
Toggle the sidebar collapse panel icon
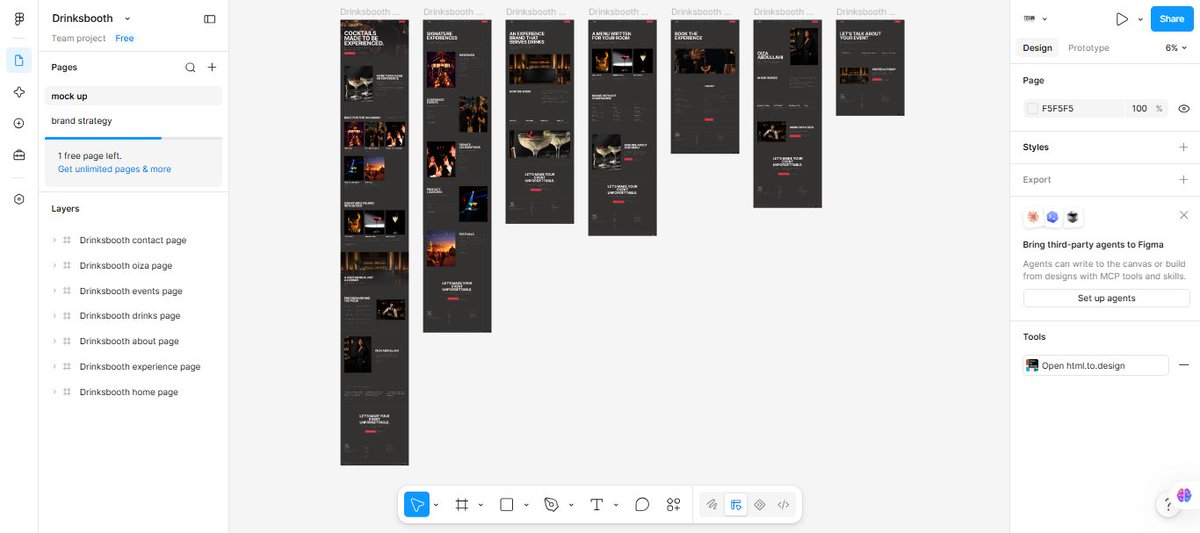(x=209, y=19)
